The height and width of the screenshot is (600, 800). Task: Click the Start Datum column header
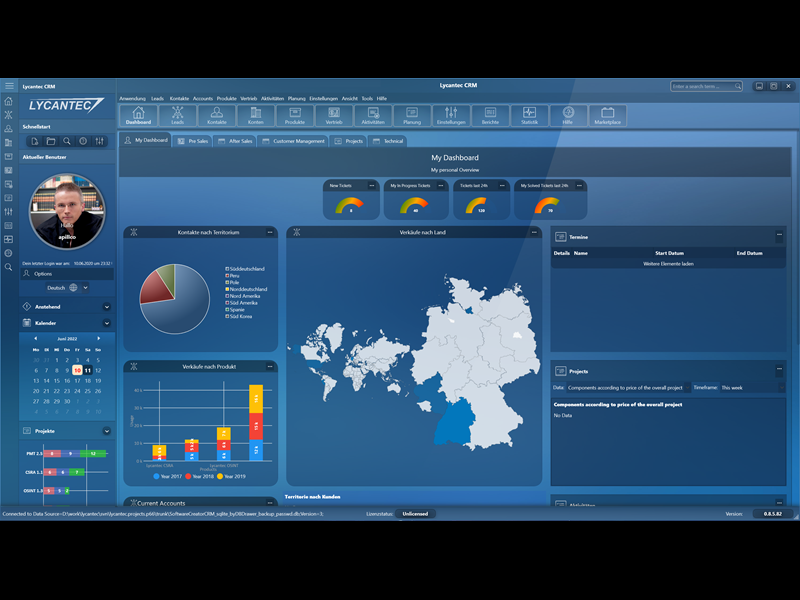coord(669,253)
